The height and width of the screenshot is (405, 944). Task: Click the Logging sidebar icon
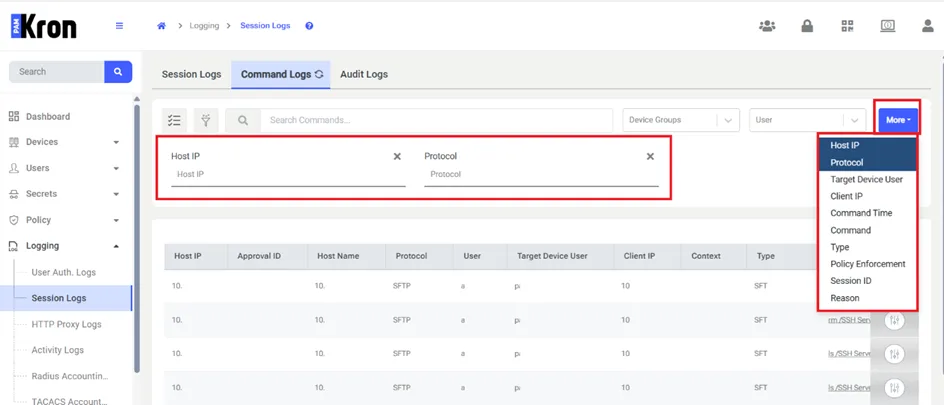[14, 246]
